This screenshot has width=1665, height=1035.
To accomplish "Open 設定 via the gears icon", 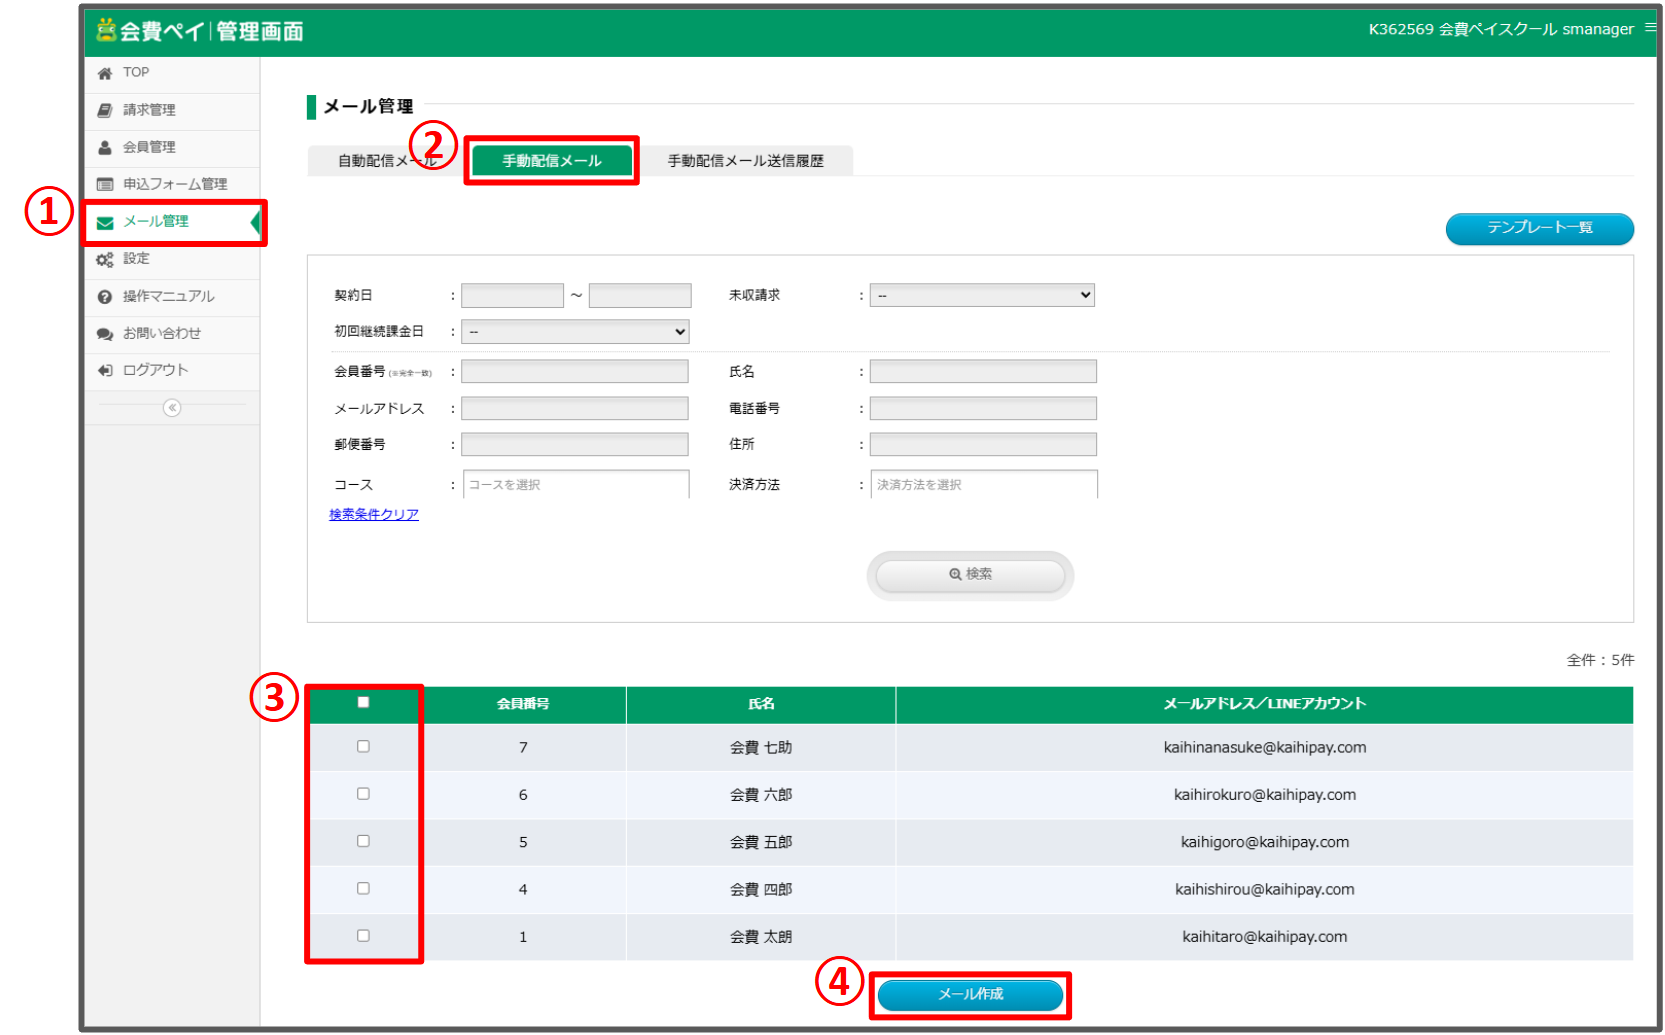I will 105,259.
